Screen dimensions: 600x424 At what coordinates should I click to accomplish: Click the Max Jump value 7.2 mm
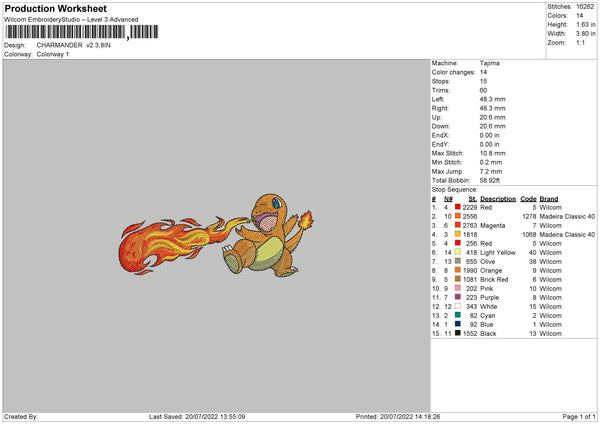491,171
